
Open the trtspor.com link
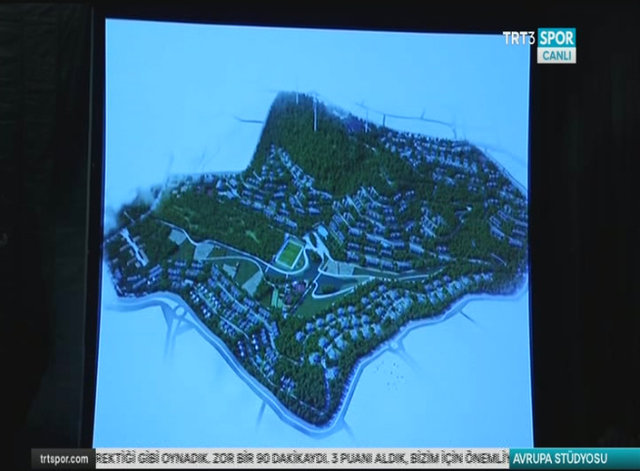click(64, 458)
